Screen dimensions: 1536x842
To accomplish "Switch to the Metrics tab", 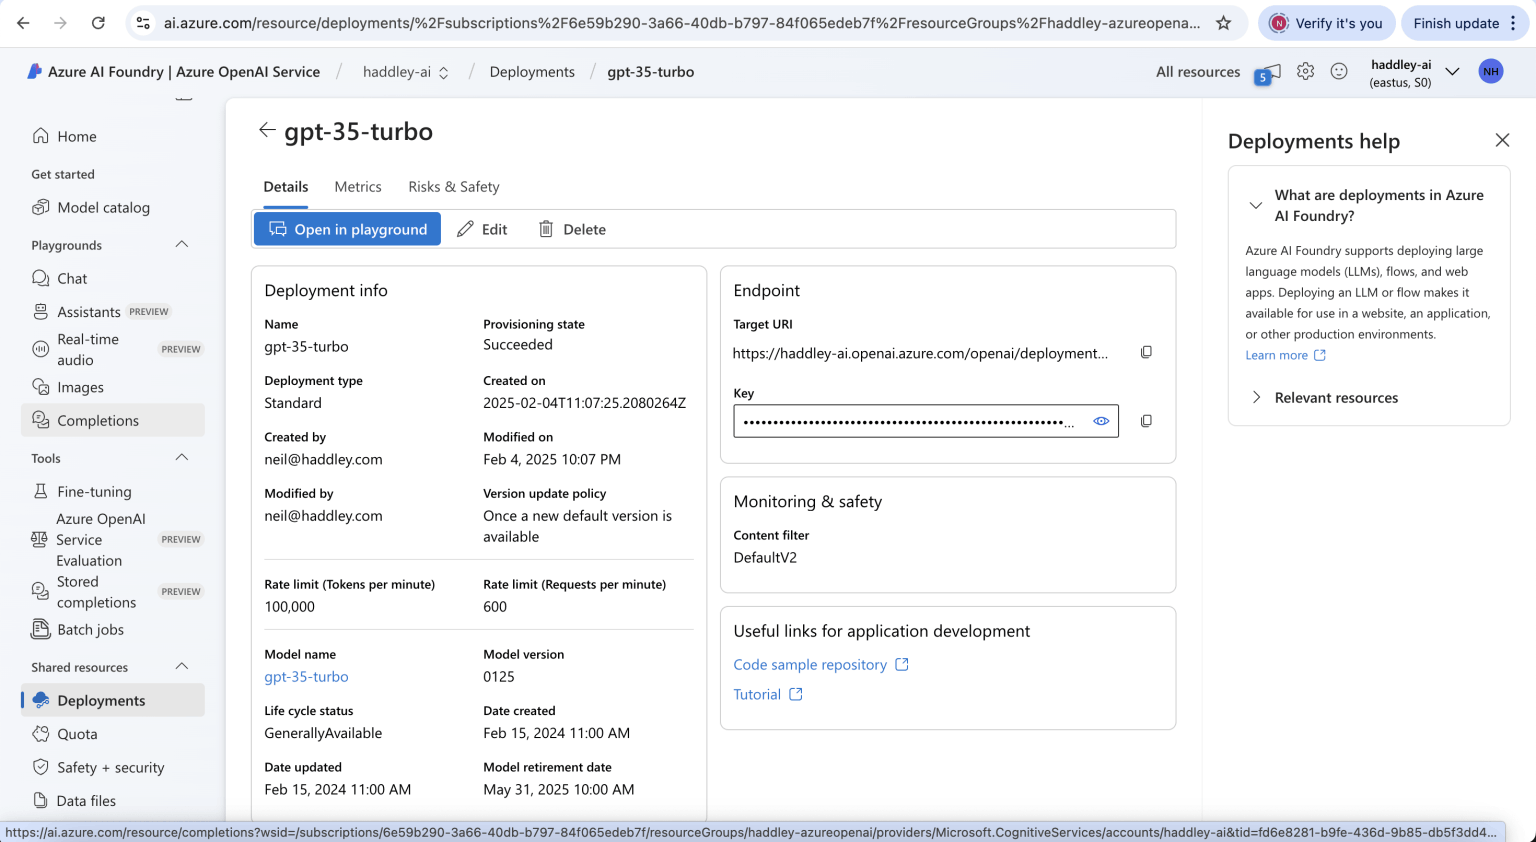I will tap(358, 187).
